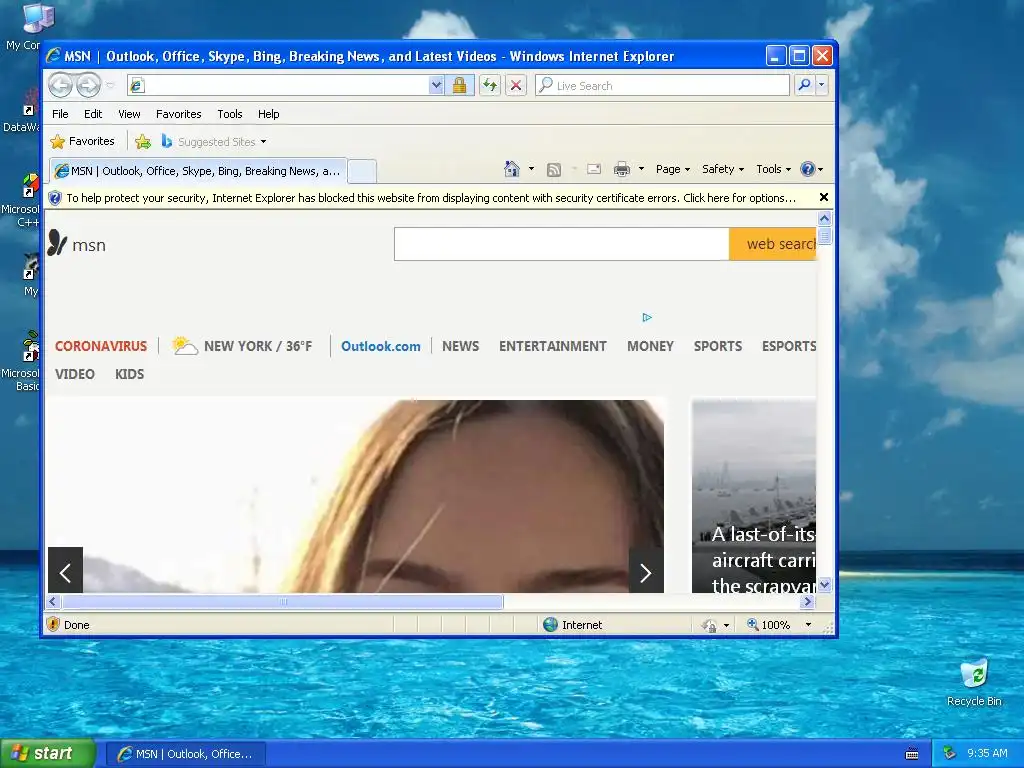Click the Help question mark icon
The image size is (1024, 768).
808,169
